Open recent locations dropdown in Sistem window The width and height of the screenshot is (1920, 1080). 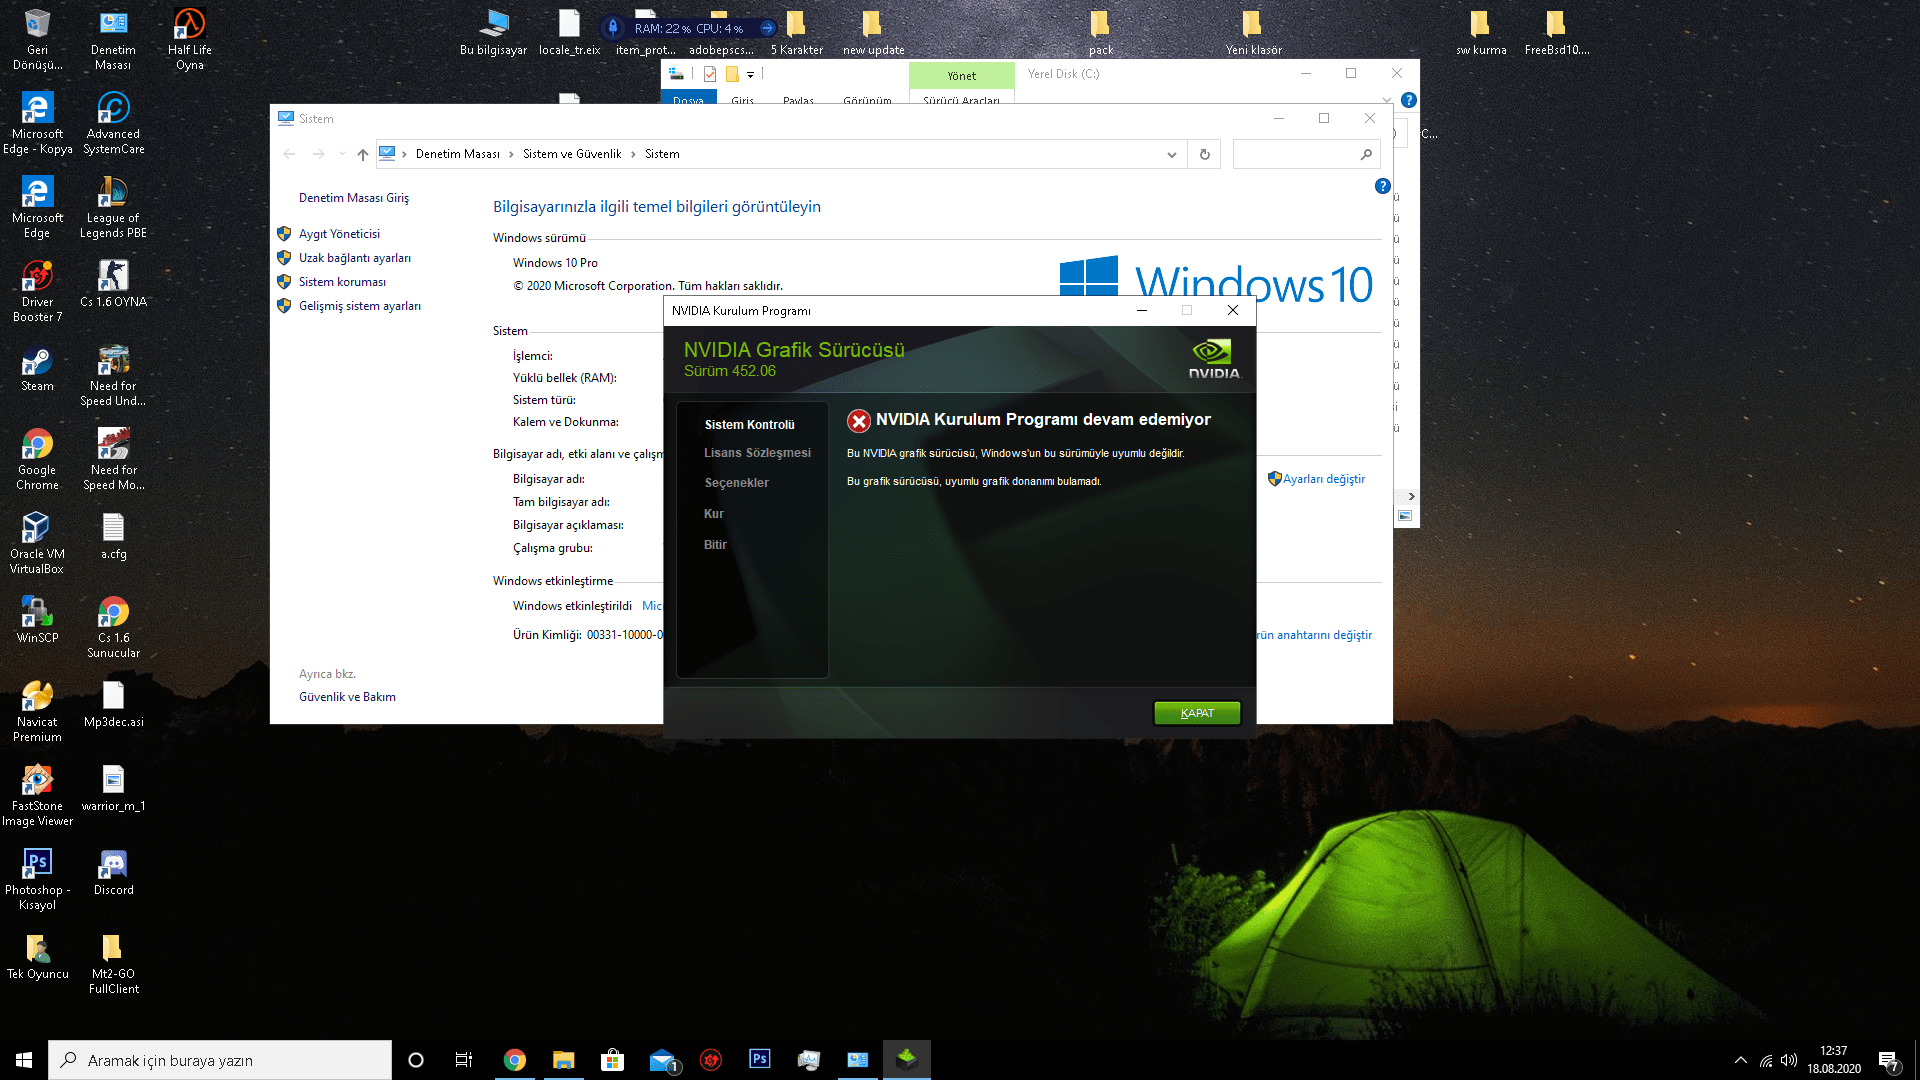click(342, 154)
